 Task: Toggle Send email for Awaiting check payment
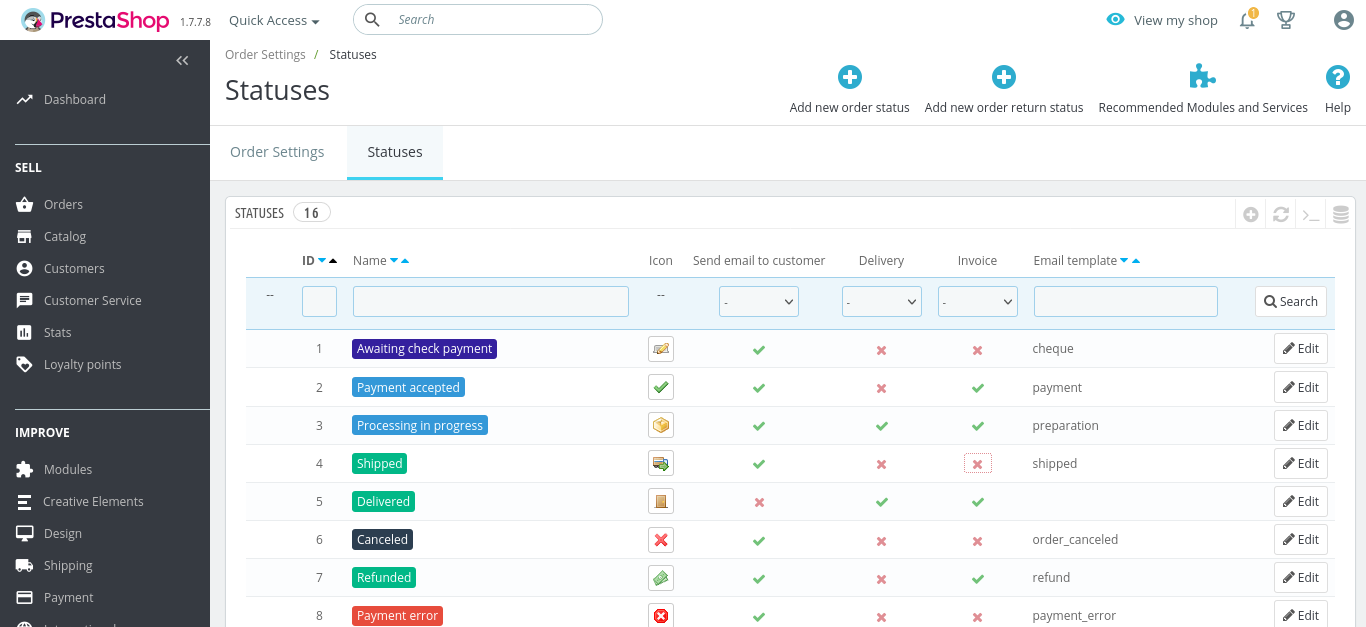point(759,350)
